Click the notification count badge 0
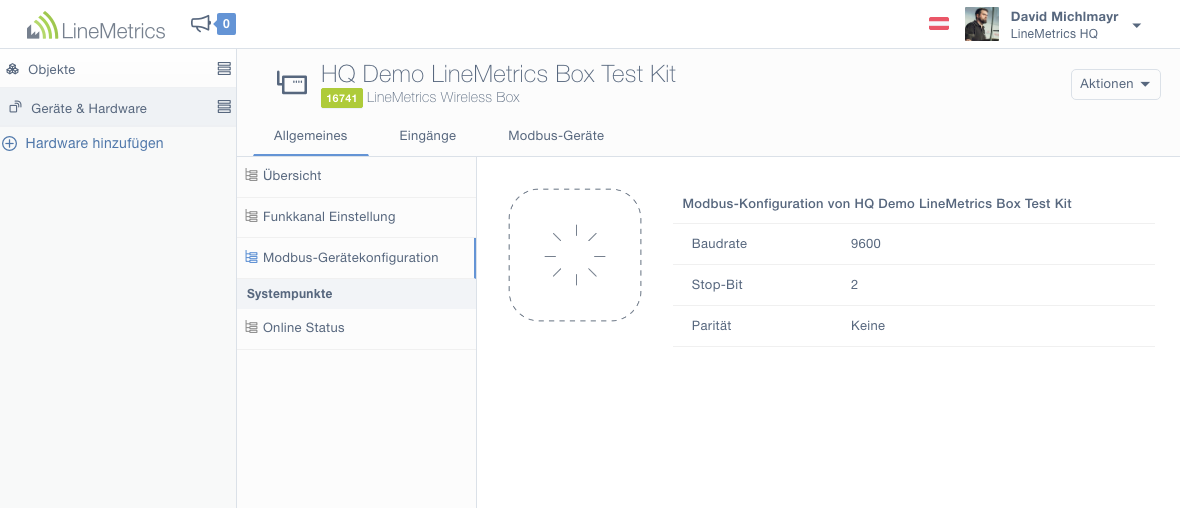Viewport: 1180px width, 508px height. click(226, 24)
